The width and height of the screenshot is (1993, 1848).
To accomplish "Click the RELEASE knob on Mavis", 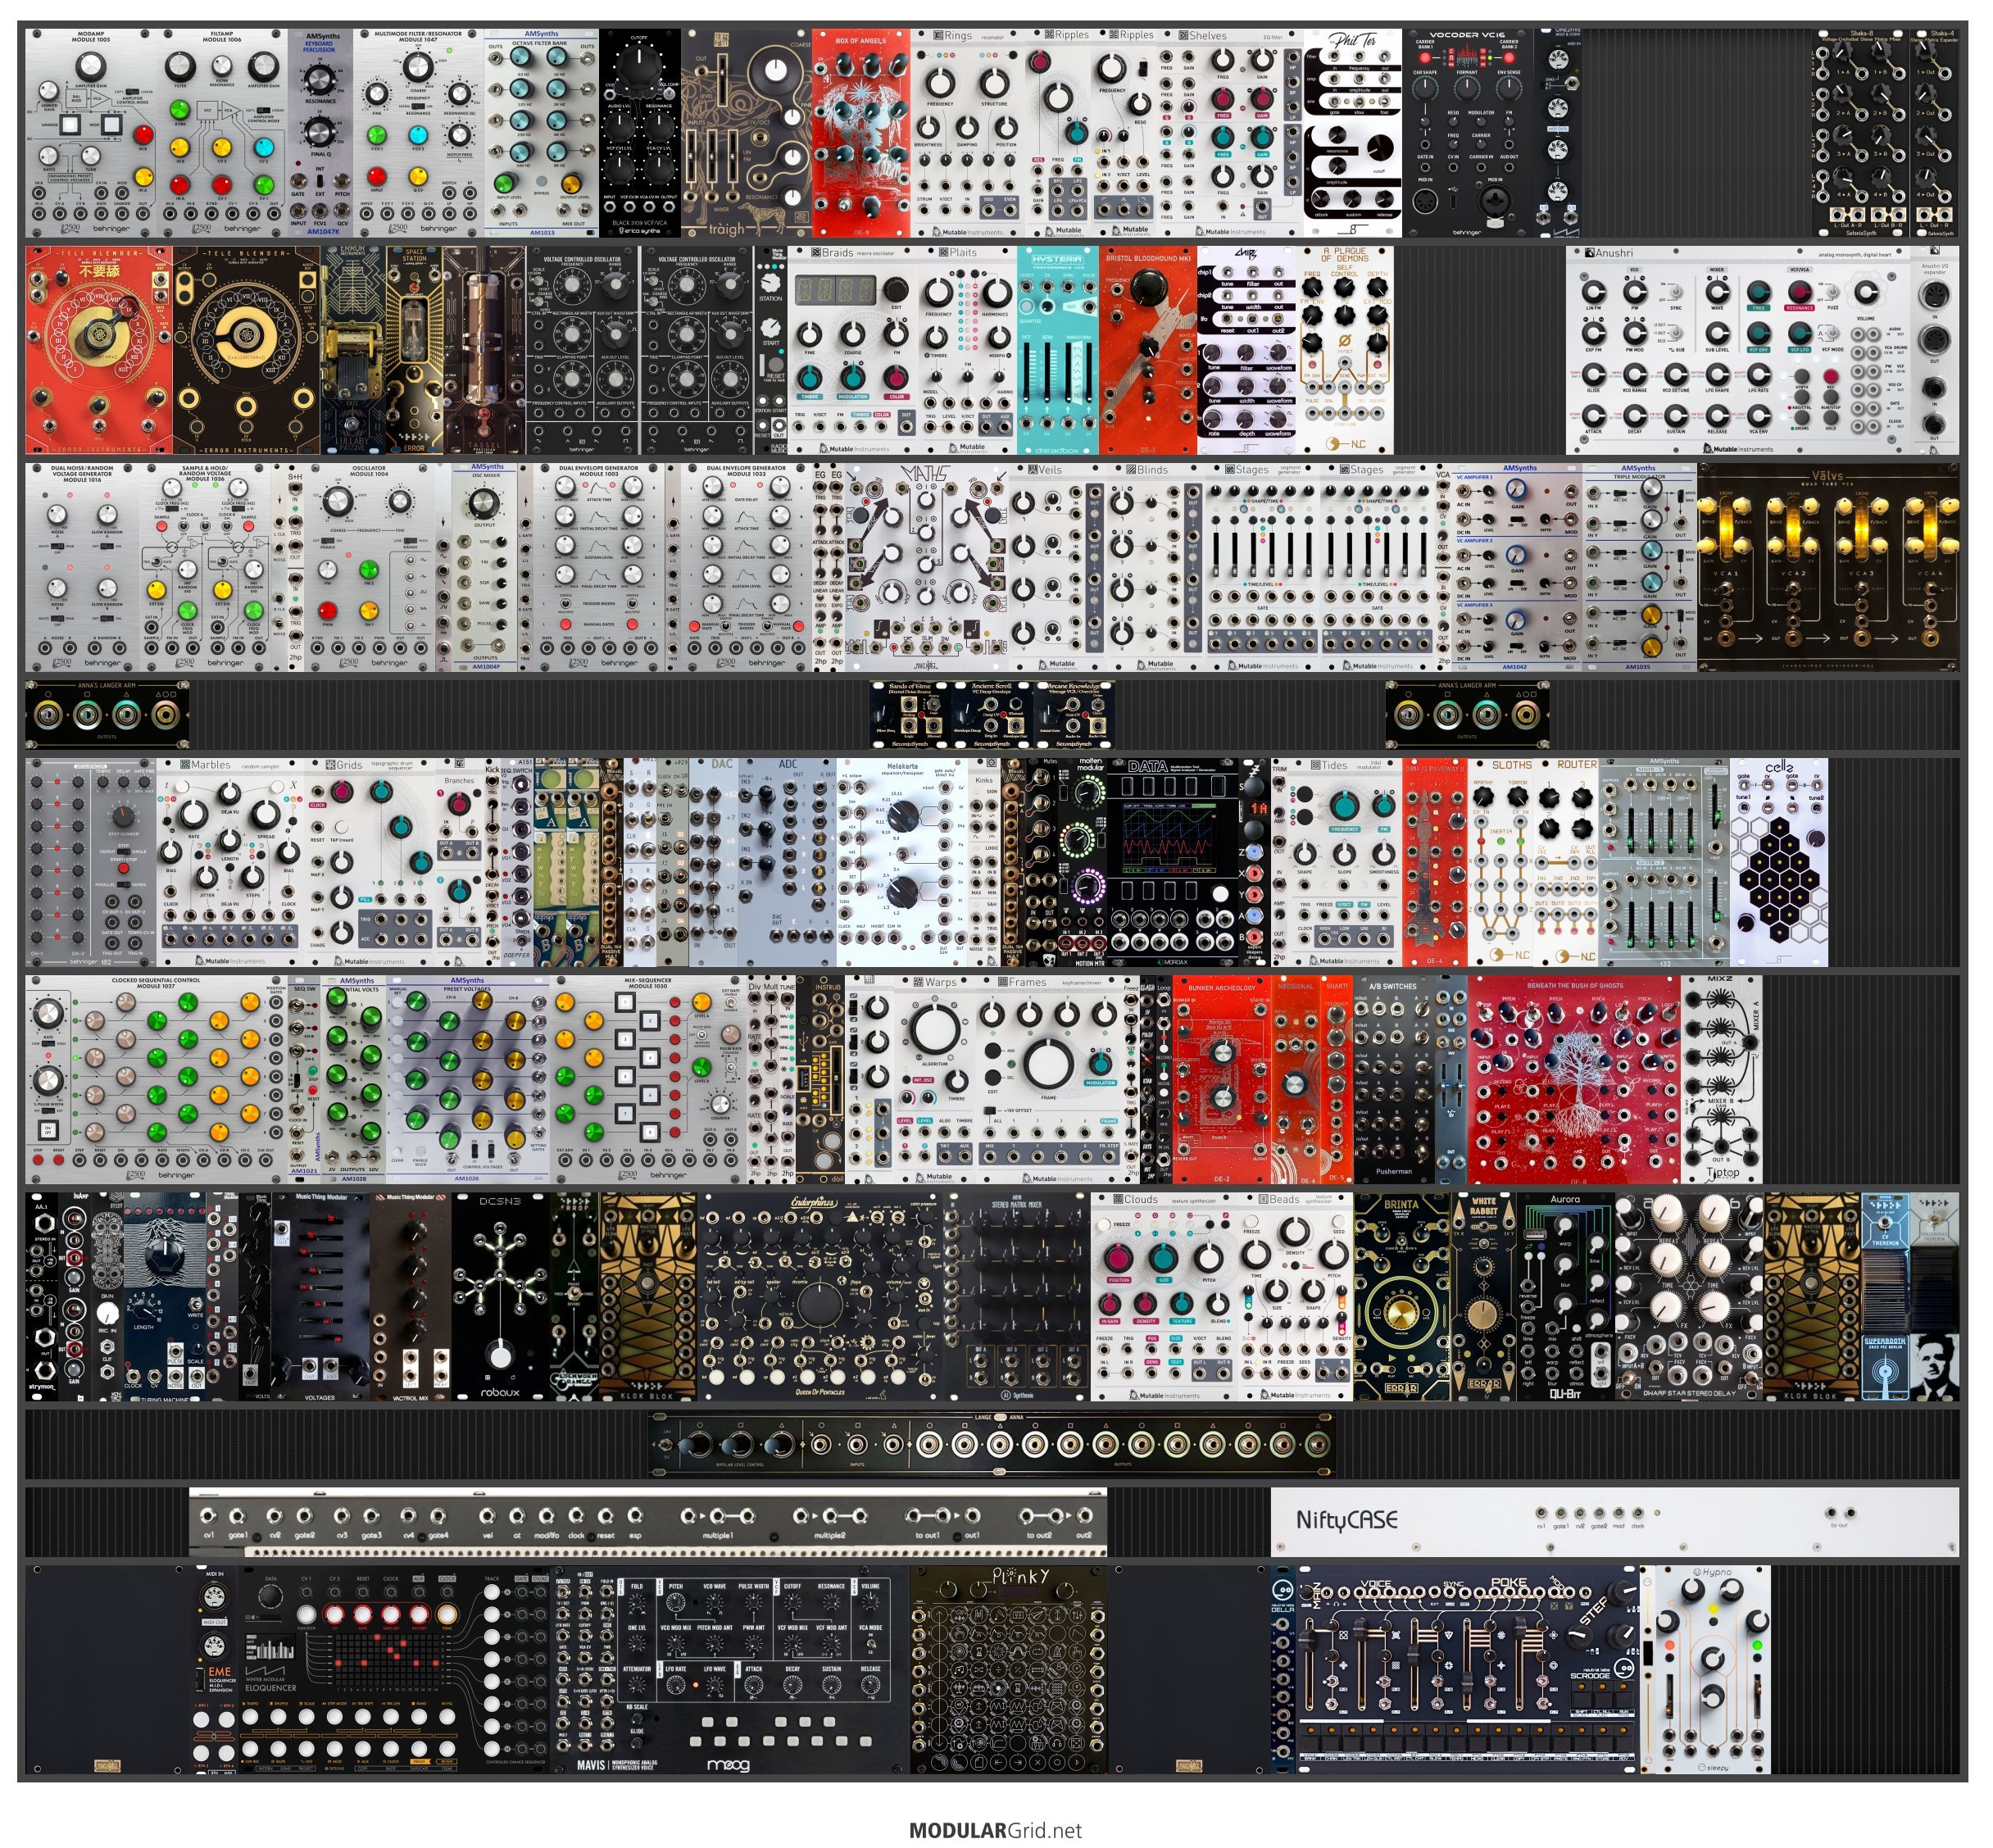I will [870, 1685].
